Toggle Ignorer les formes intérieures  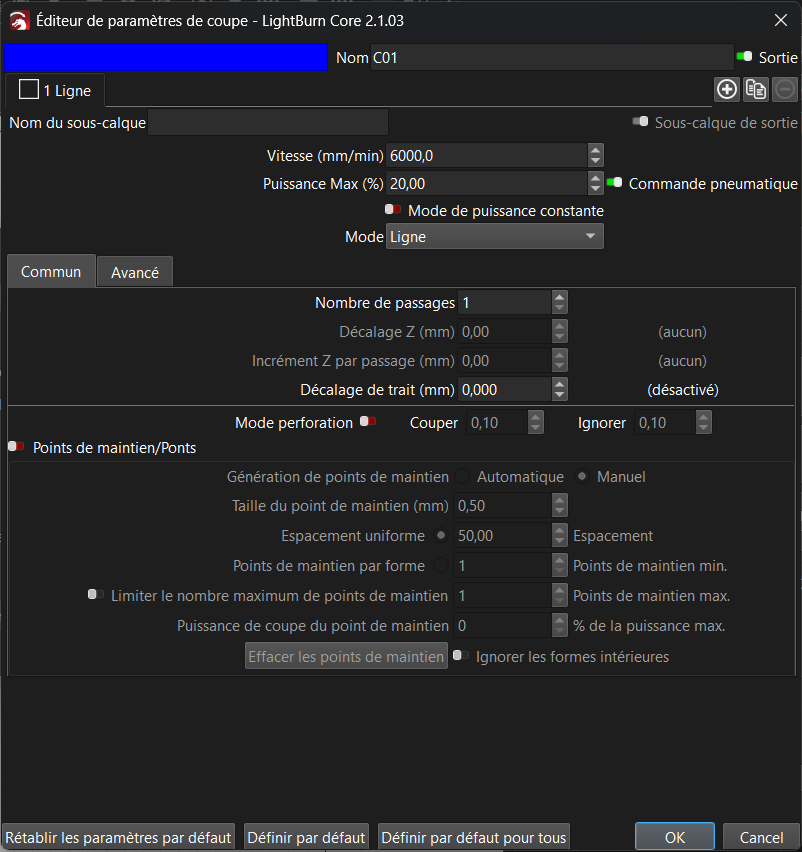[461, 655]
